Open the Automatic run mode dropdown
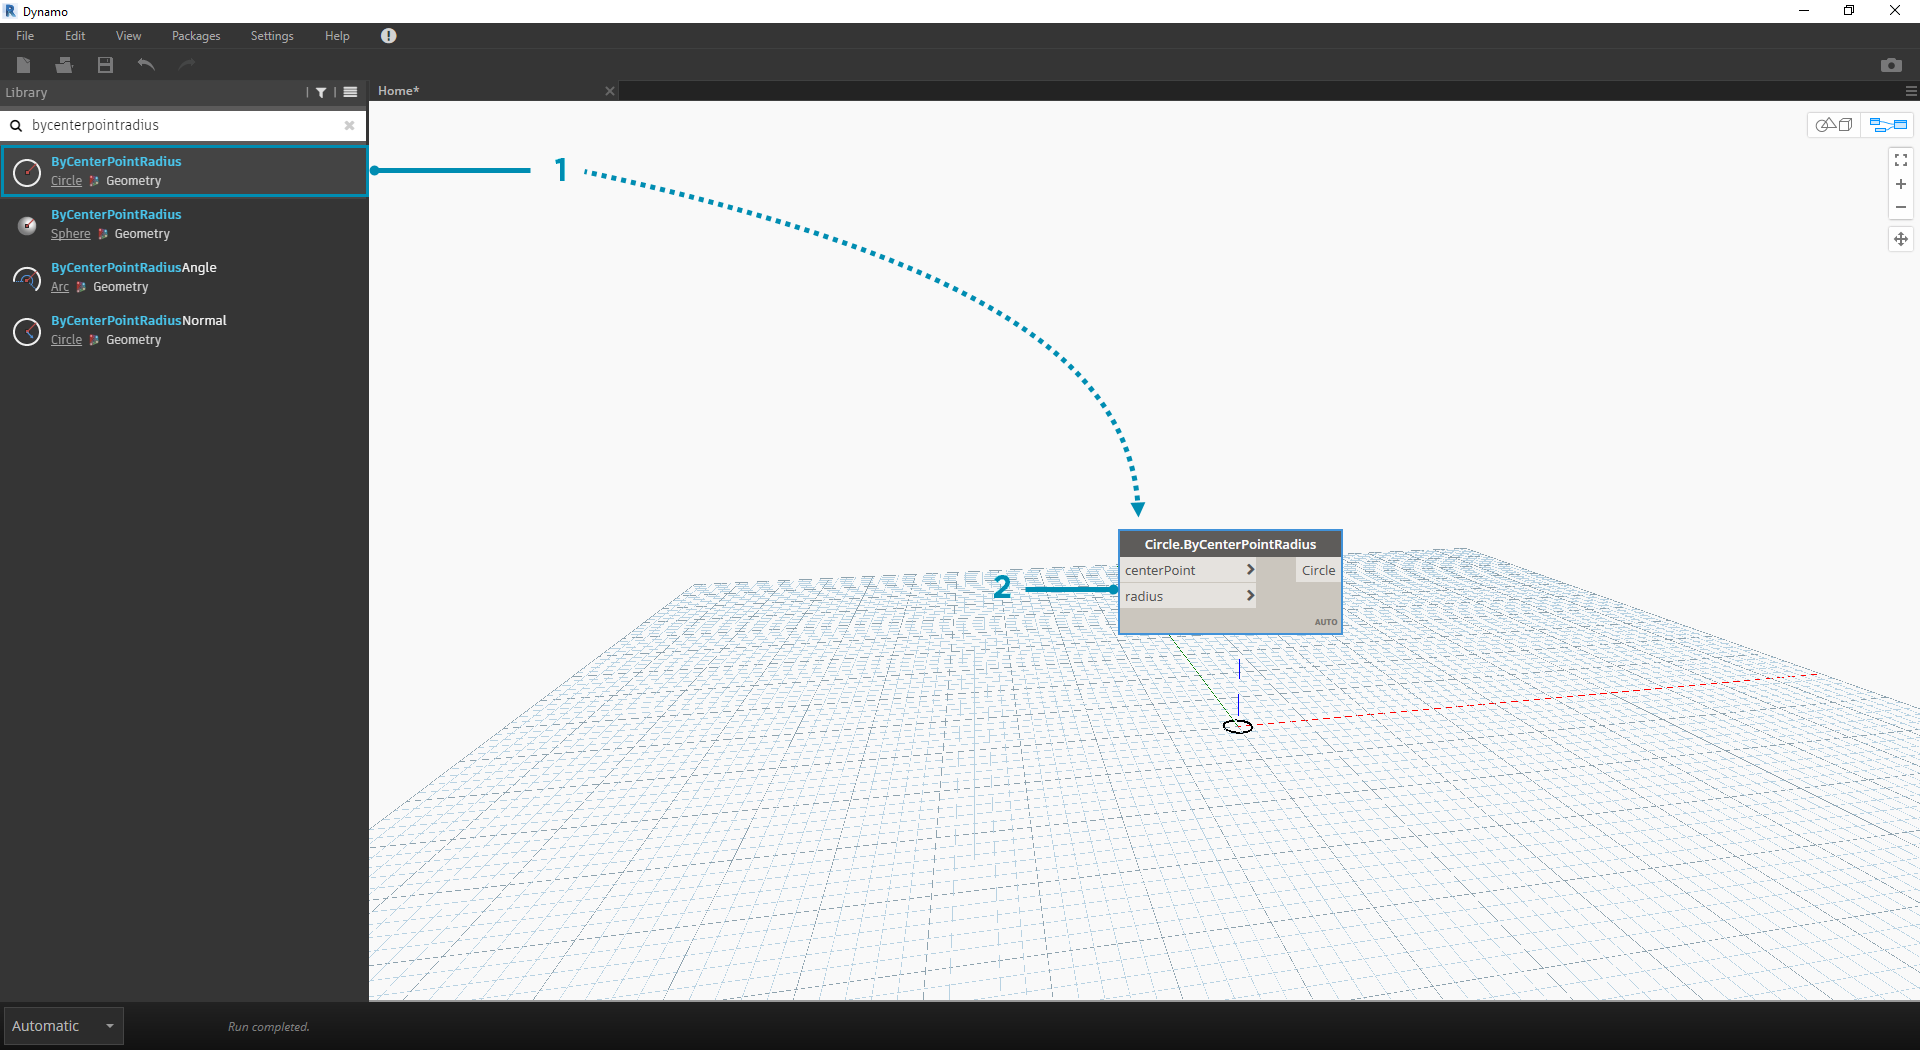The width and height of the screenshot is (1920, 1050). point(63,1026)
